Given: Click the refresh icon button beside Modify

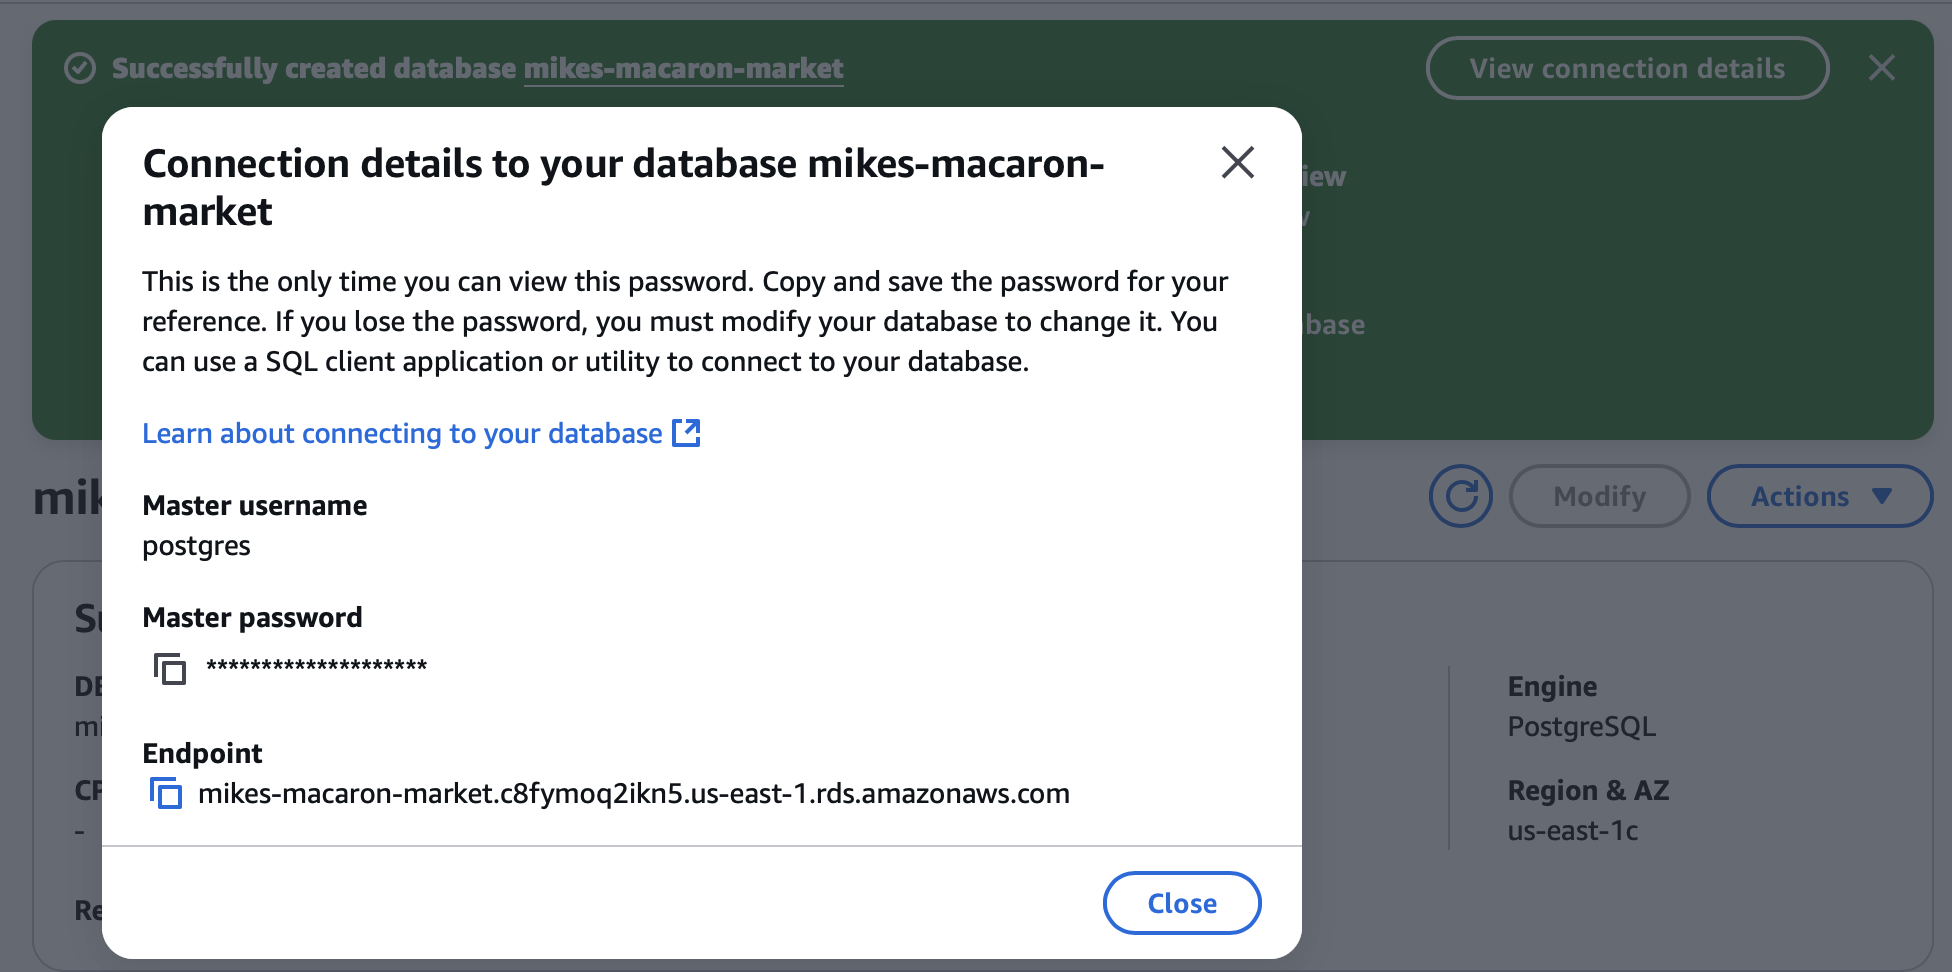Looking at the screenshot, I should pos(1460,496).
